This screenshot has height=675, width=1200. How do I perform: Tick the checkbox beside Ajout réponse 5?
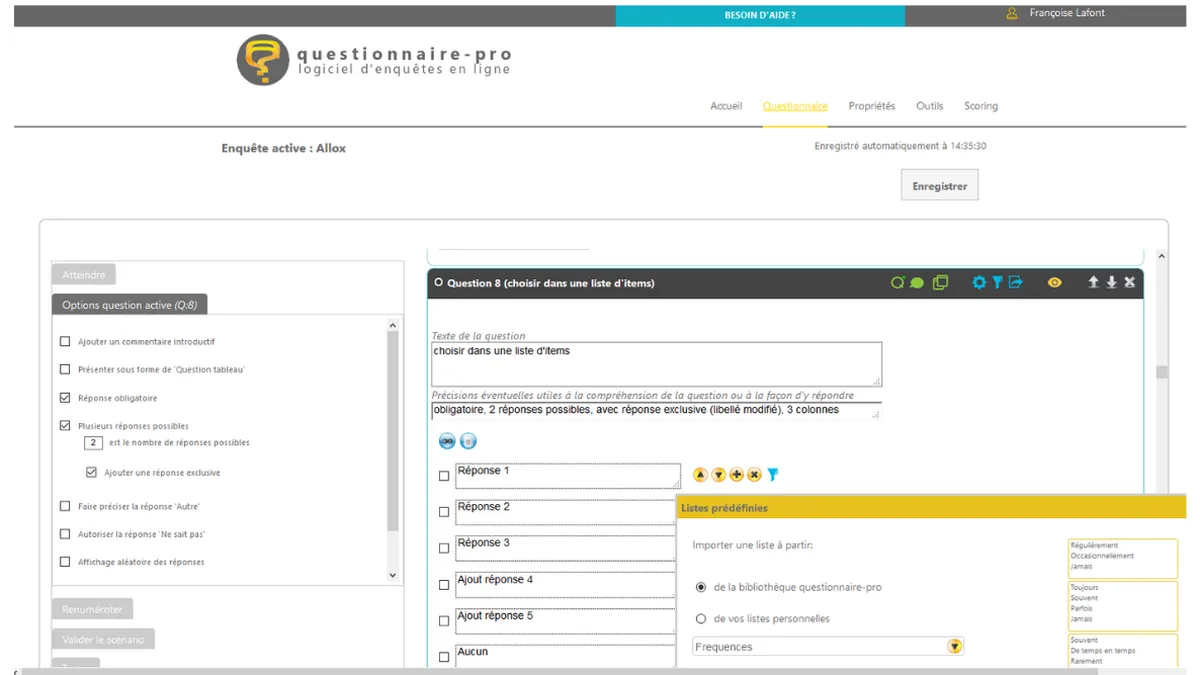coord(444,621)
